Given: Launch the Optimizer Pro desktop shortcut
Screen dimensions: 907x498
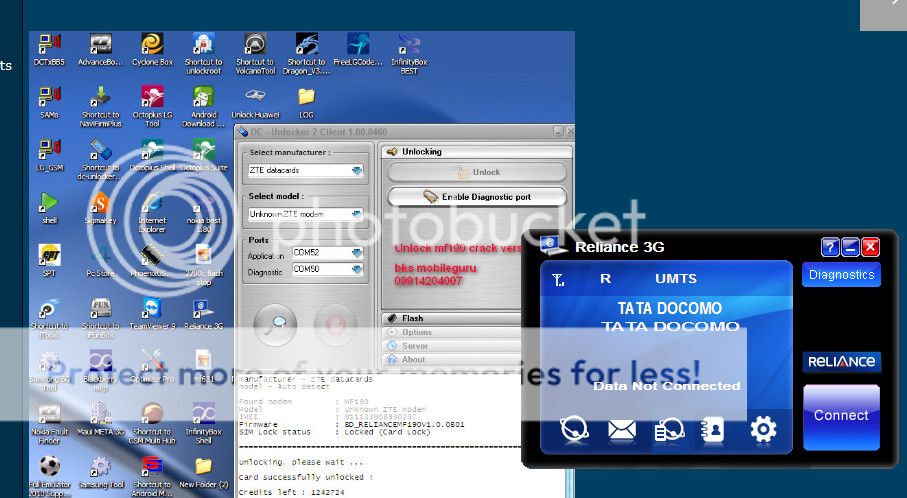Looking at the screenshot, I should click(152, 367).
